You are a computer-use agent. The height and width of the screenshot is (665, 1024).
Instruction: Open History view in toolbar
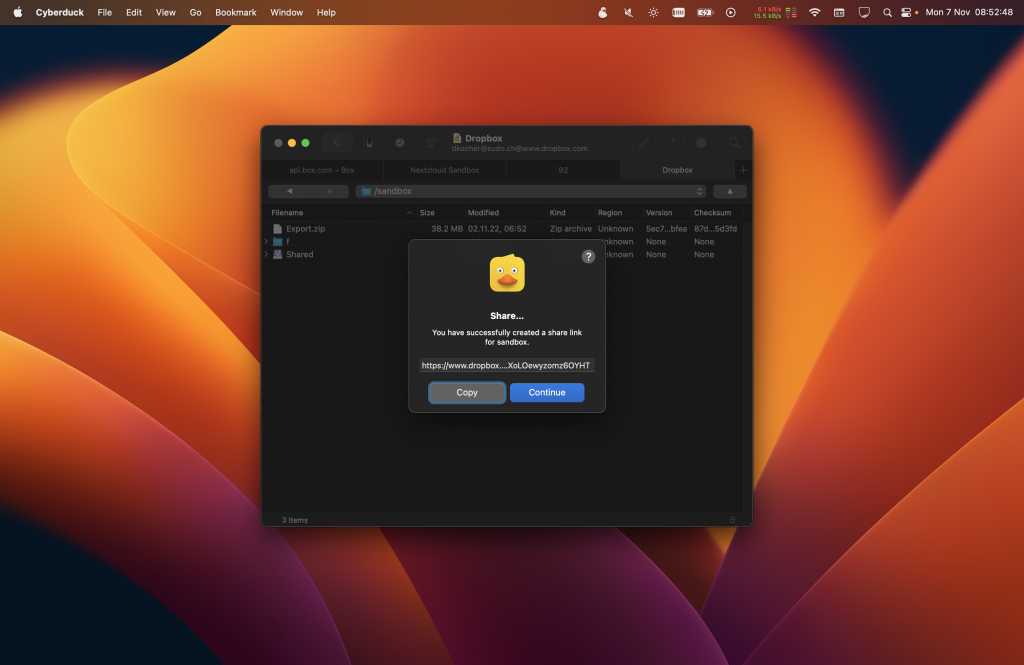click(x=400, y=142)
